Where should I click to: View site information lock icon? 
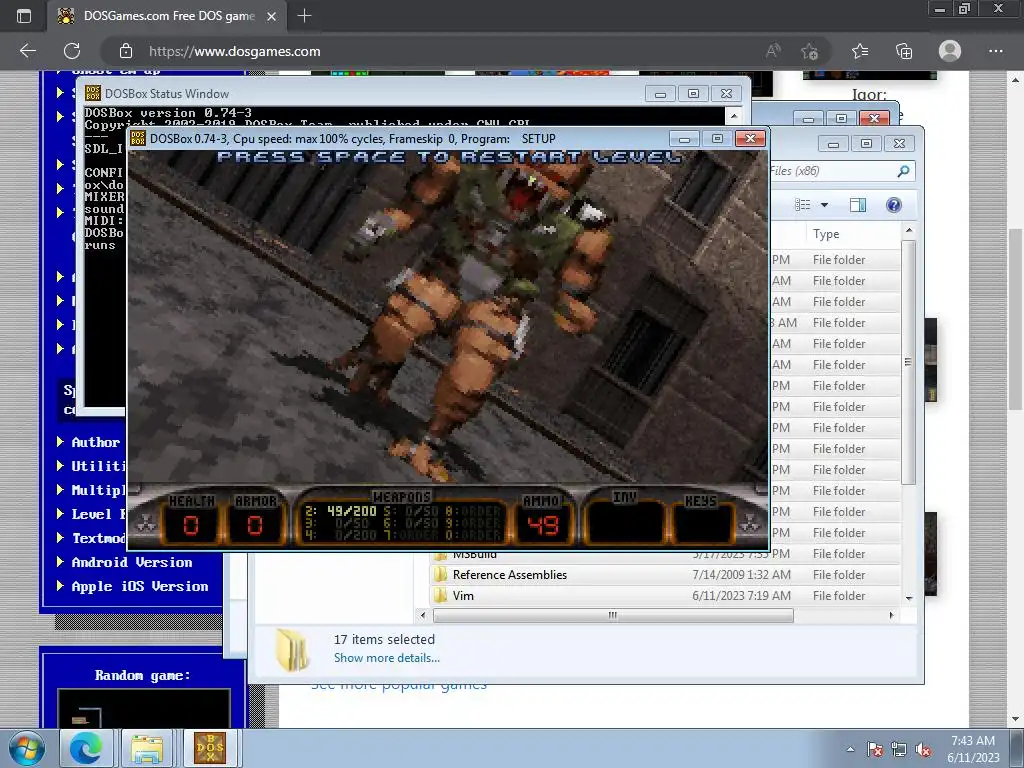click(126, 51)
